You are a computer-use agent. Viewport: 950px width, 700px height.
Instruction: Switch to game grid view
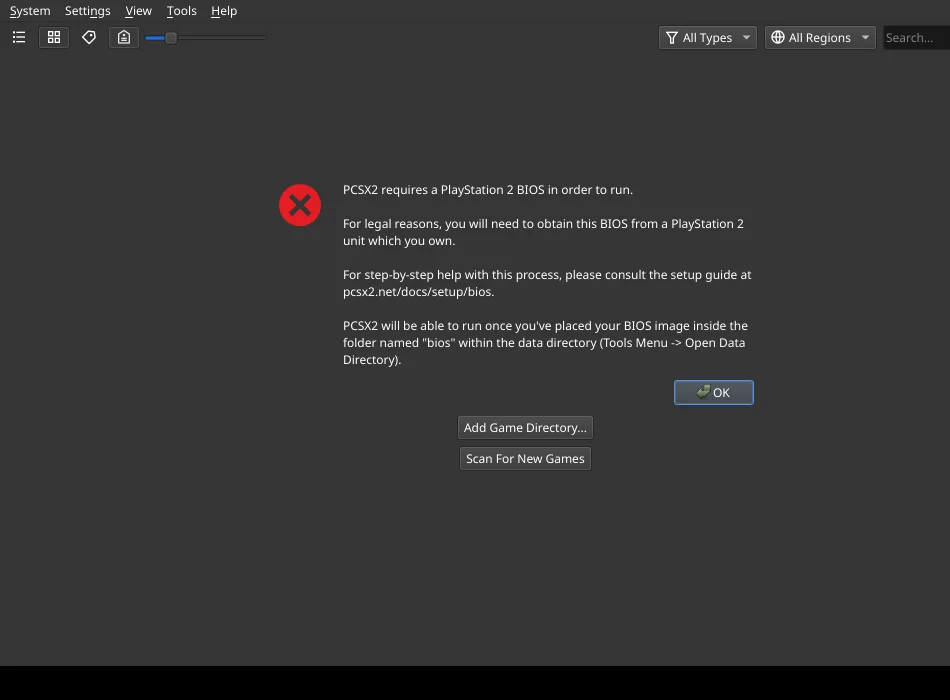(54, 38)
